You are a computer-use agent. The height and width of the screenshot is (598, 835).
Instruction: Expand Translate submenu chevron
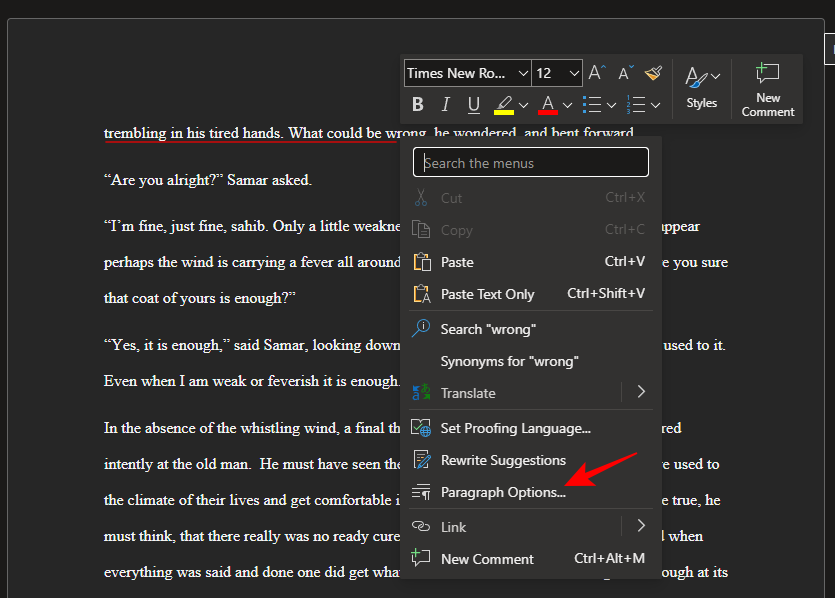(641, 392)
